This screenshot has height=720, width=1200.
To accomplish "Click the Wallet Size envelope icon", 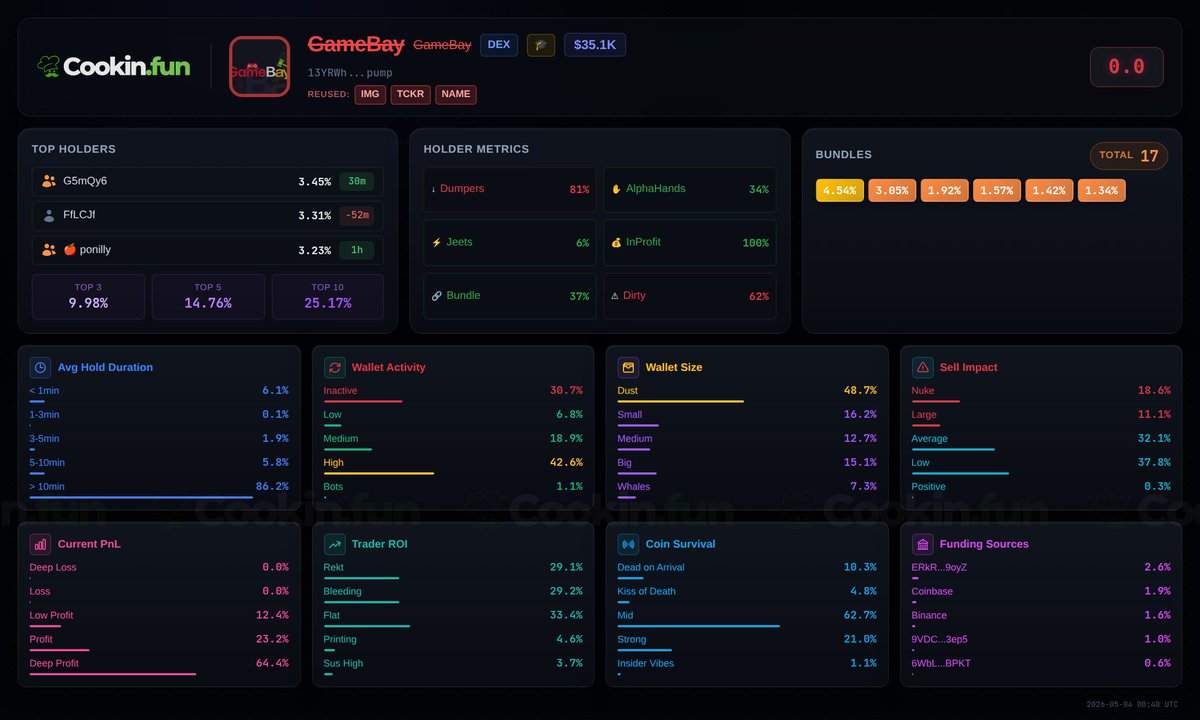I will (x=628, y=367).
